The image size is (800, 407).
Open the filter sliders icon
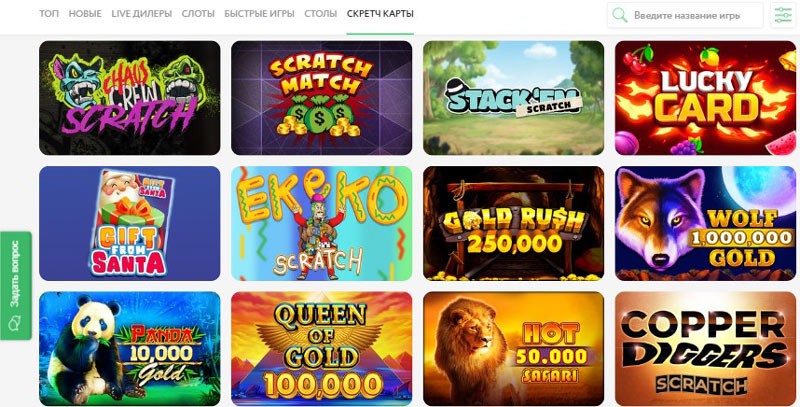pyautogui.click(x=783, y=15)
